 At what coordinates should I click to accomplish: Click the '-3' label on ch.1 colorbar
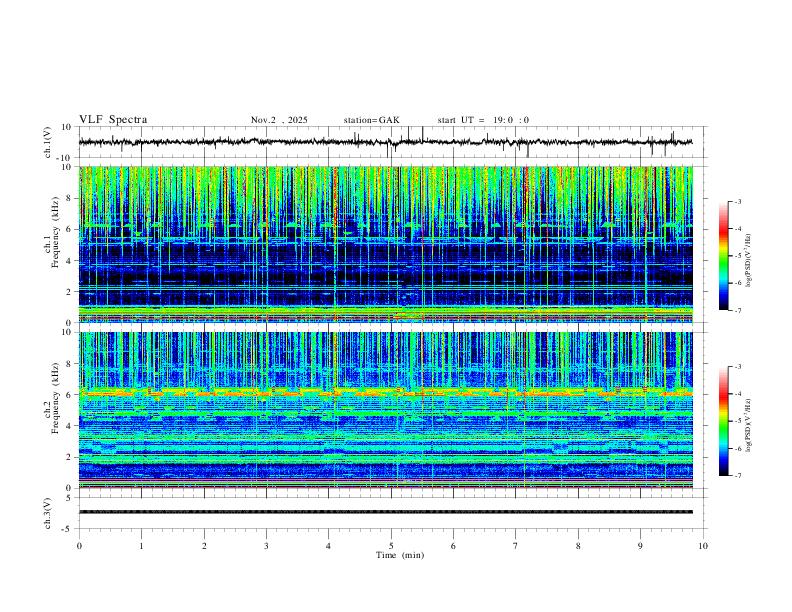(x=737, y=202)
